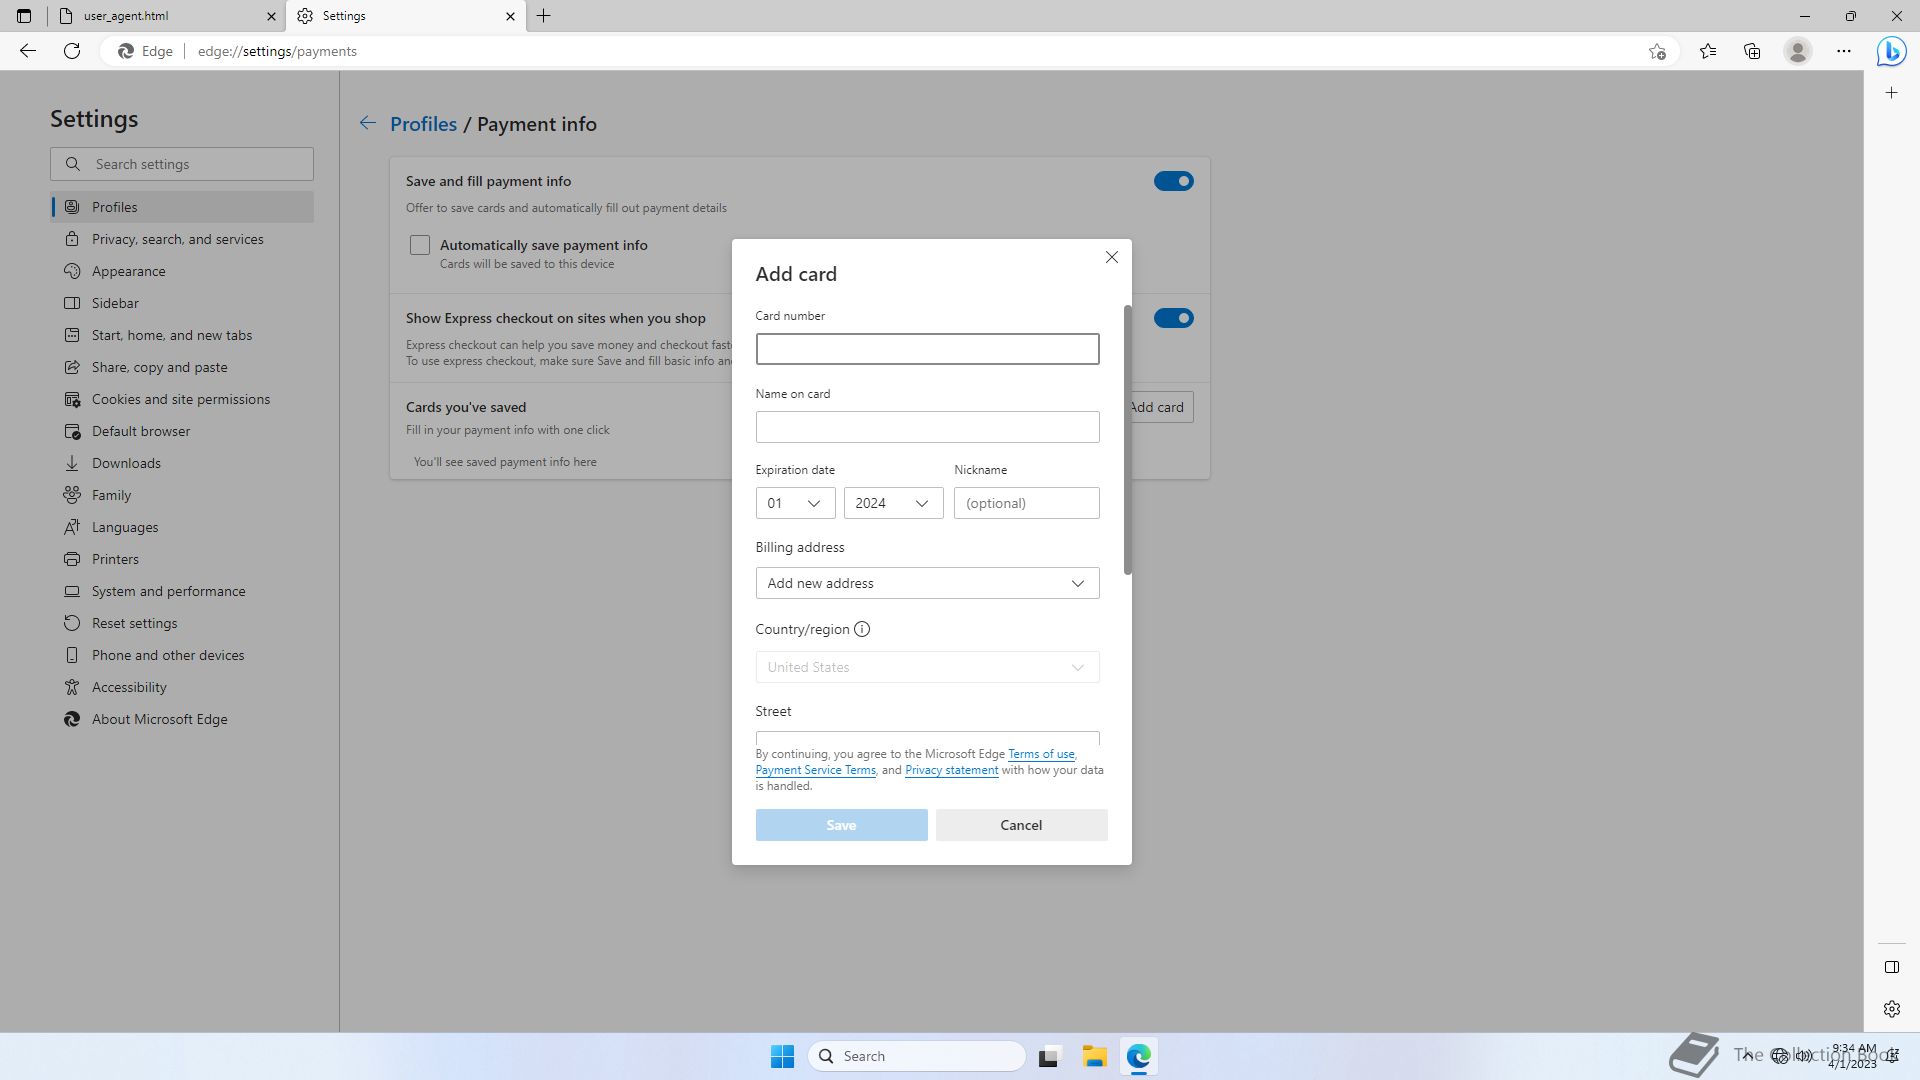Toggle Save and fill payment info switch

coord(1173,181)
